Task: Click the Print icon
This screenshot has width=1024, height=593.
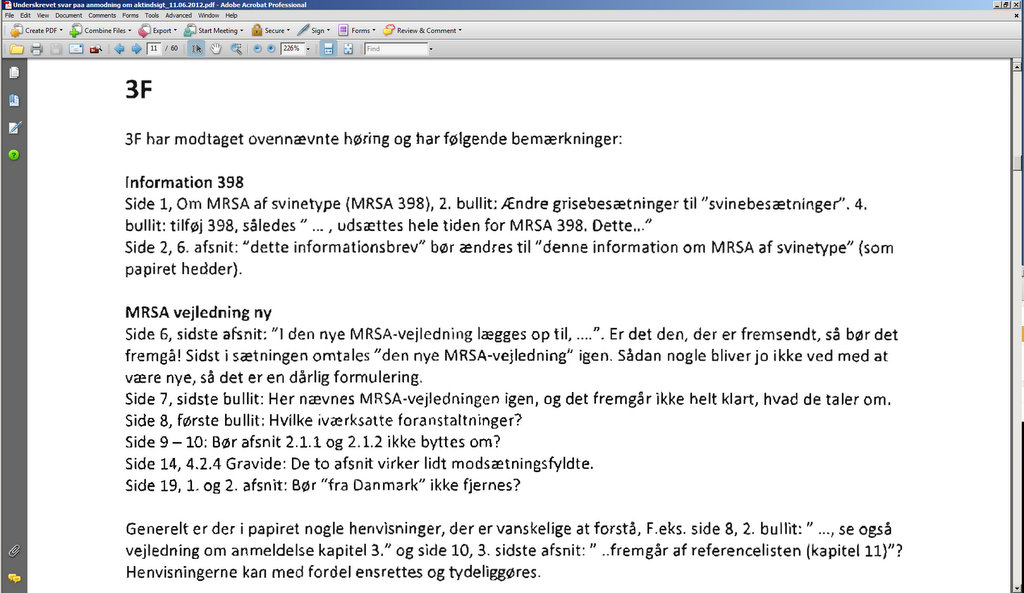Action: (37, 49)
